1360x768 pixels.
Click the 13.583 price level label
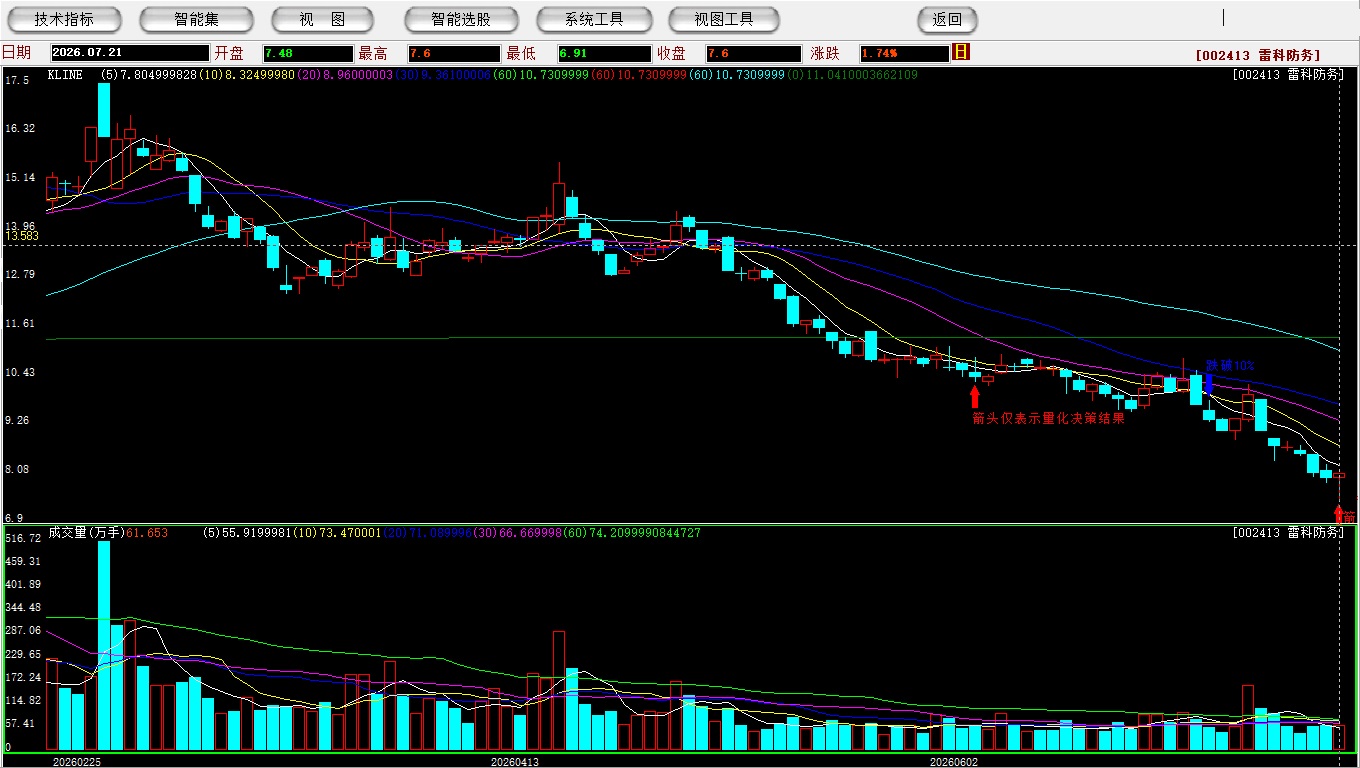(22, 236)
